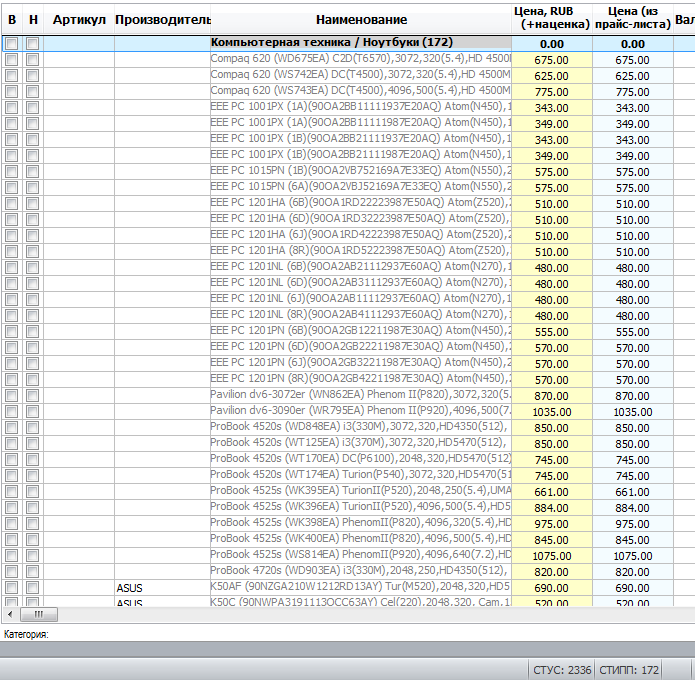Click the 820.00 price-list price cell
The width and height of the screenshot is (695, 680).
coord(633,572)
